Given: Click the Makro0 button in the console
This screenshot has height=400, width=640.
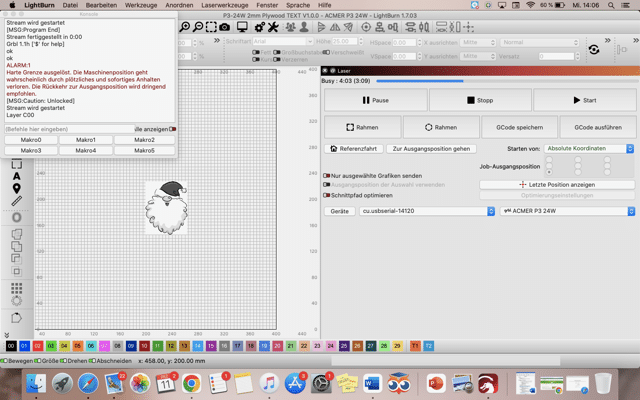Looking at the screenshot, I should 31,139.
